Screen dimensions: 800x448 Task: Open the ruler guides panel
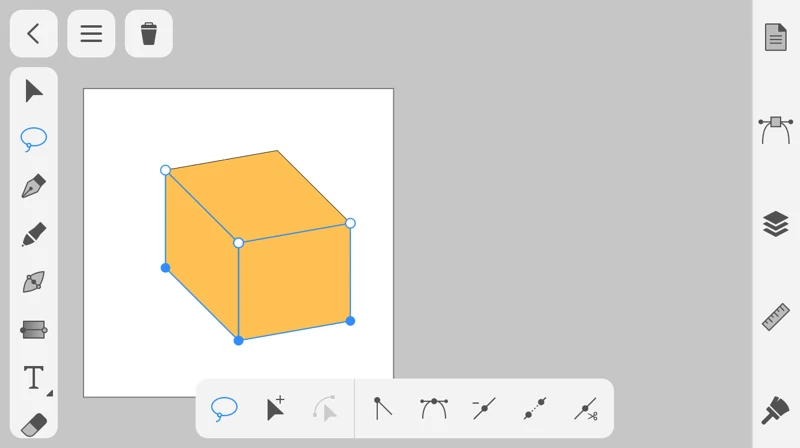pyautogui.click(x=776, y=317)
